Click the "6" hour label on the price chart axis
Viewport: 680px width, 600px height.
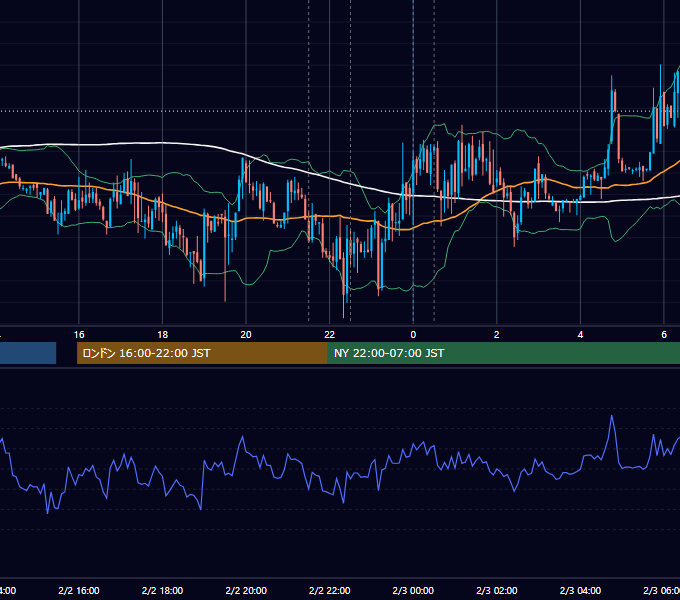(x=664, y=335)
